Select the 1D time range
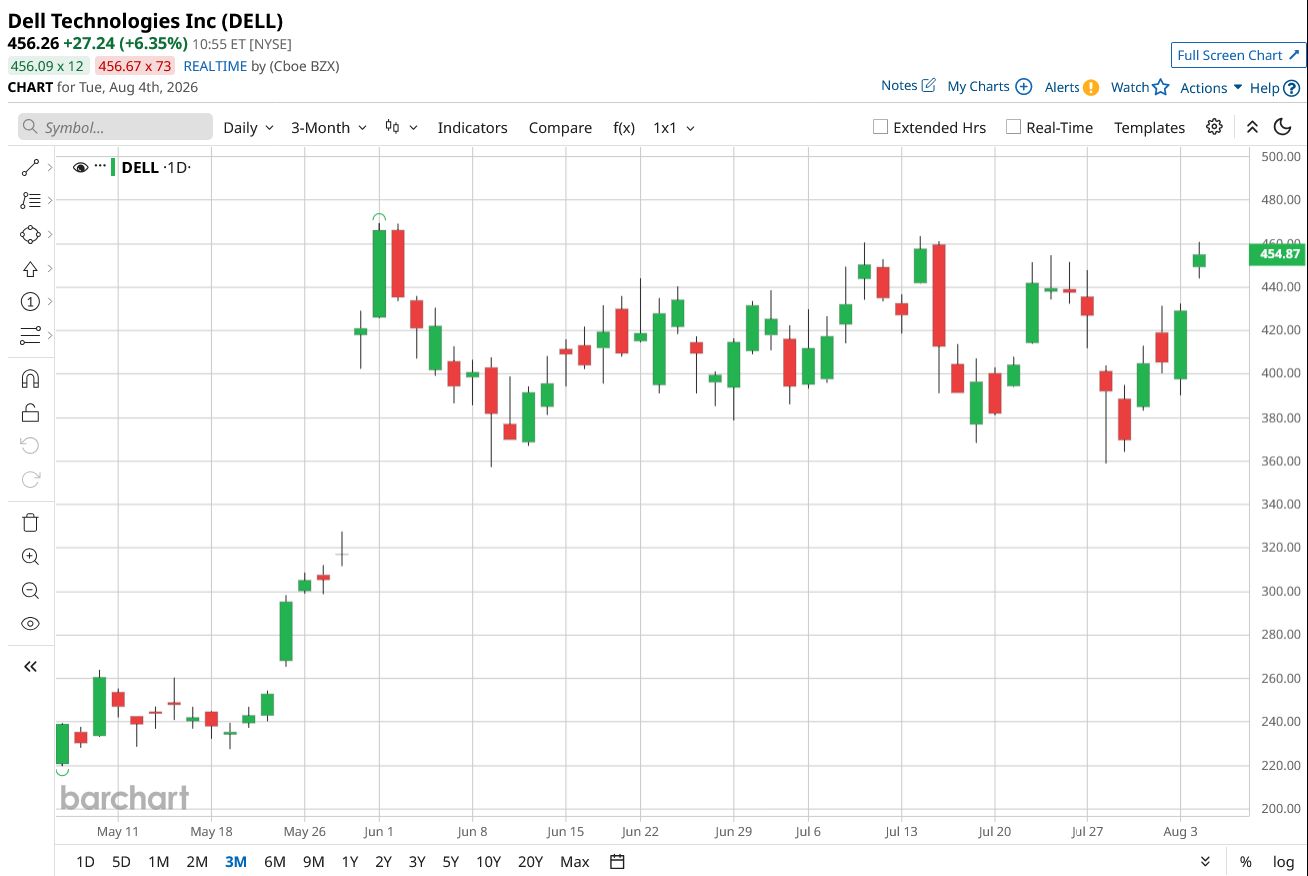Screen dimensions: 1308x876 86,862
